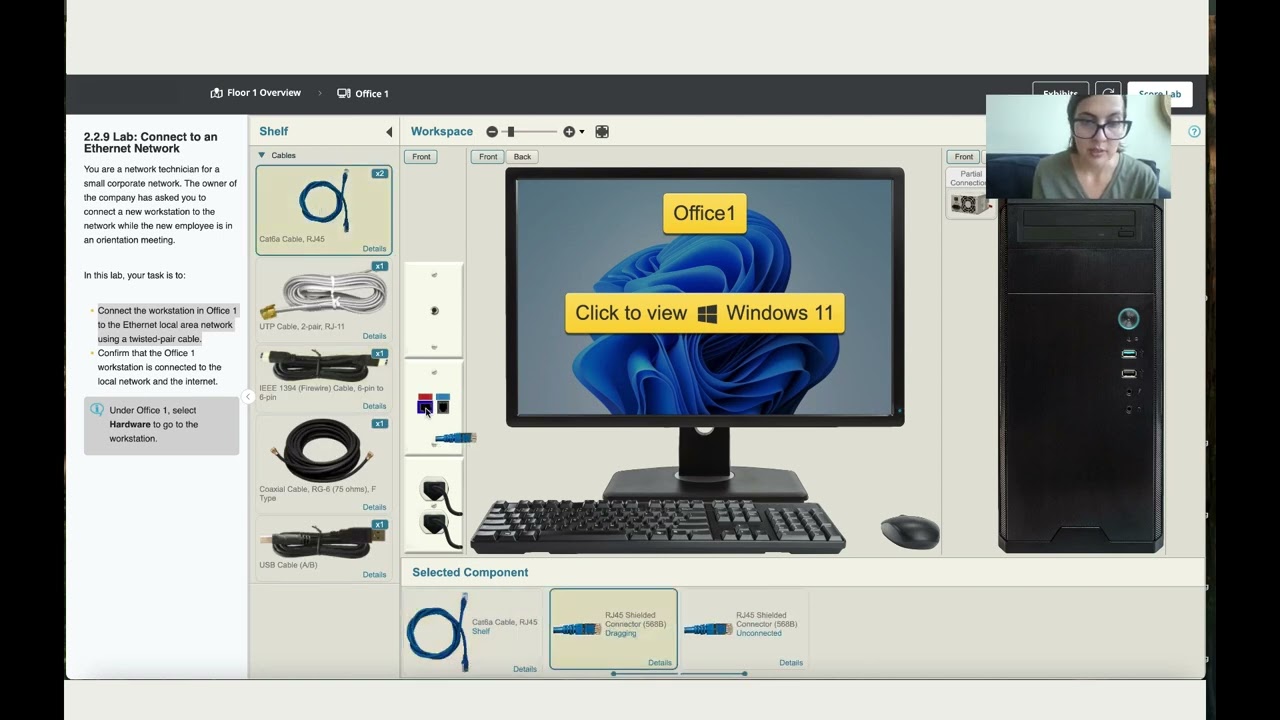This screenshot has width=1280, height=720.
Task: Switch monitor to Back view
Action: (x=522, y=157)
